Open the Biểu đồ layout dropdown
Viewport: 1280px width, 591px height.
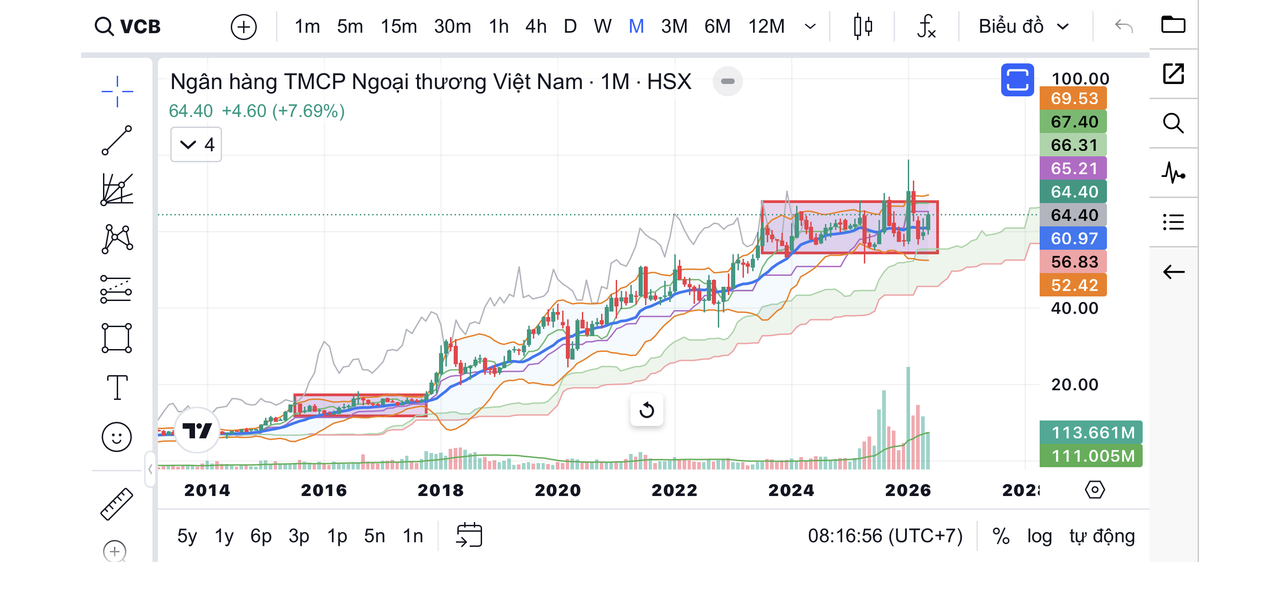point(1024,27)
